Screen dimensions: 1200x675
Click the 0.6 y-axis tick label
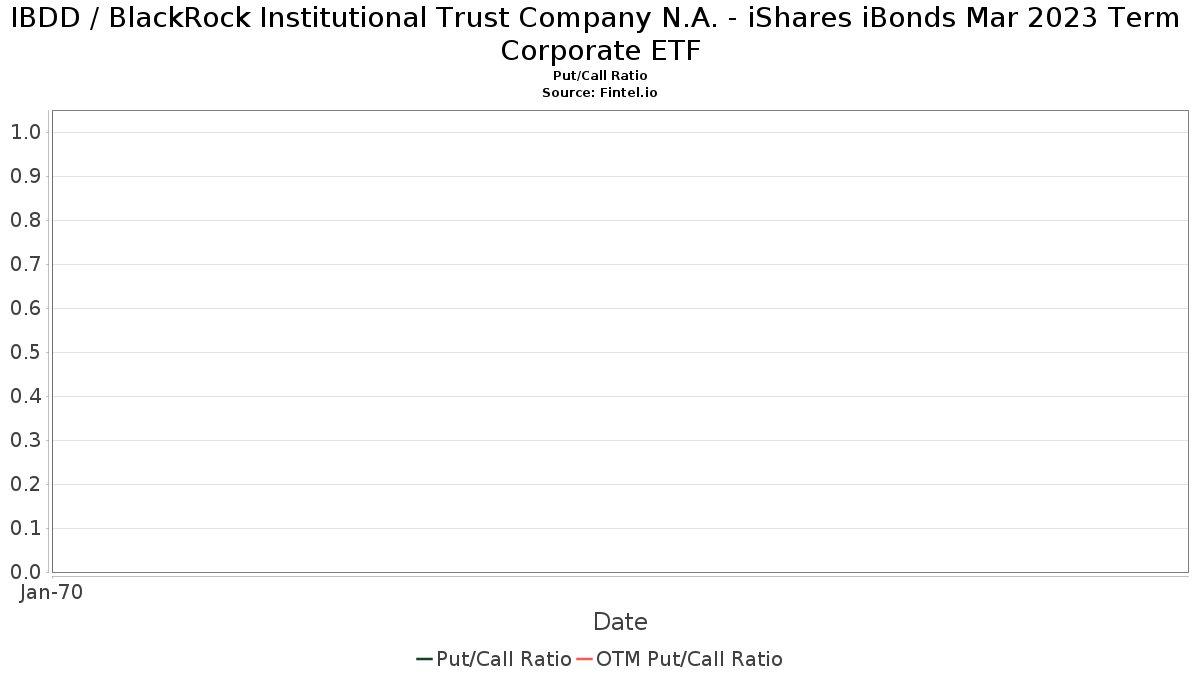click(x=25, y=308)
